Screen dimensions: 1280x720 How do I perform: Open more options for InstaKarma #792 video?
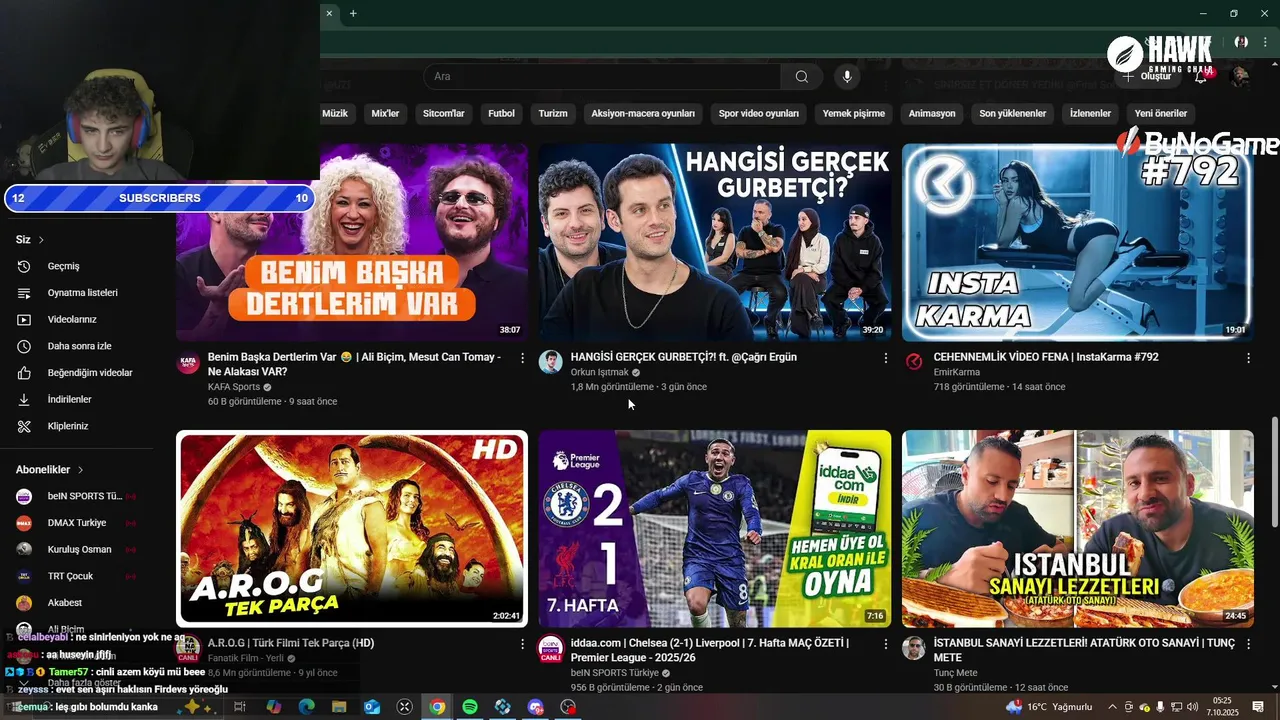coord(1248,358)
